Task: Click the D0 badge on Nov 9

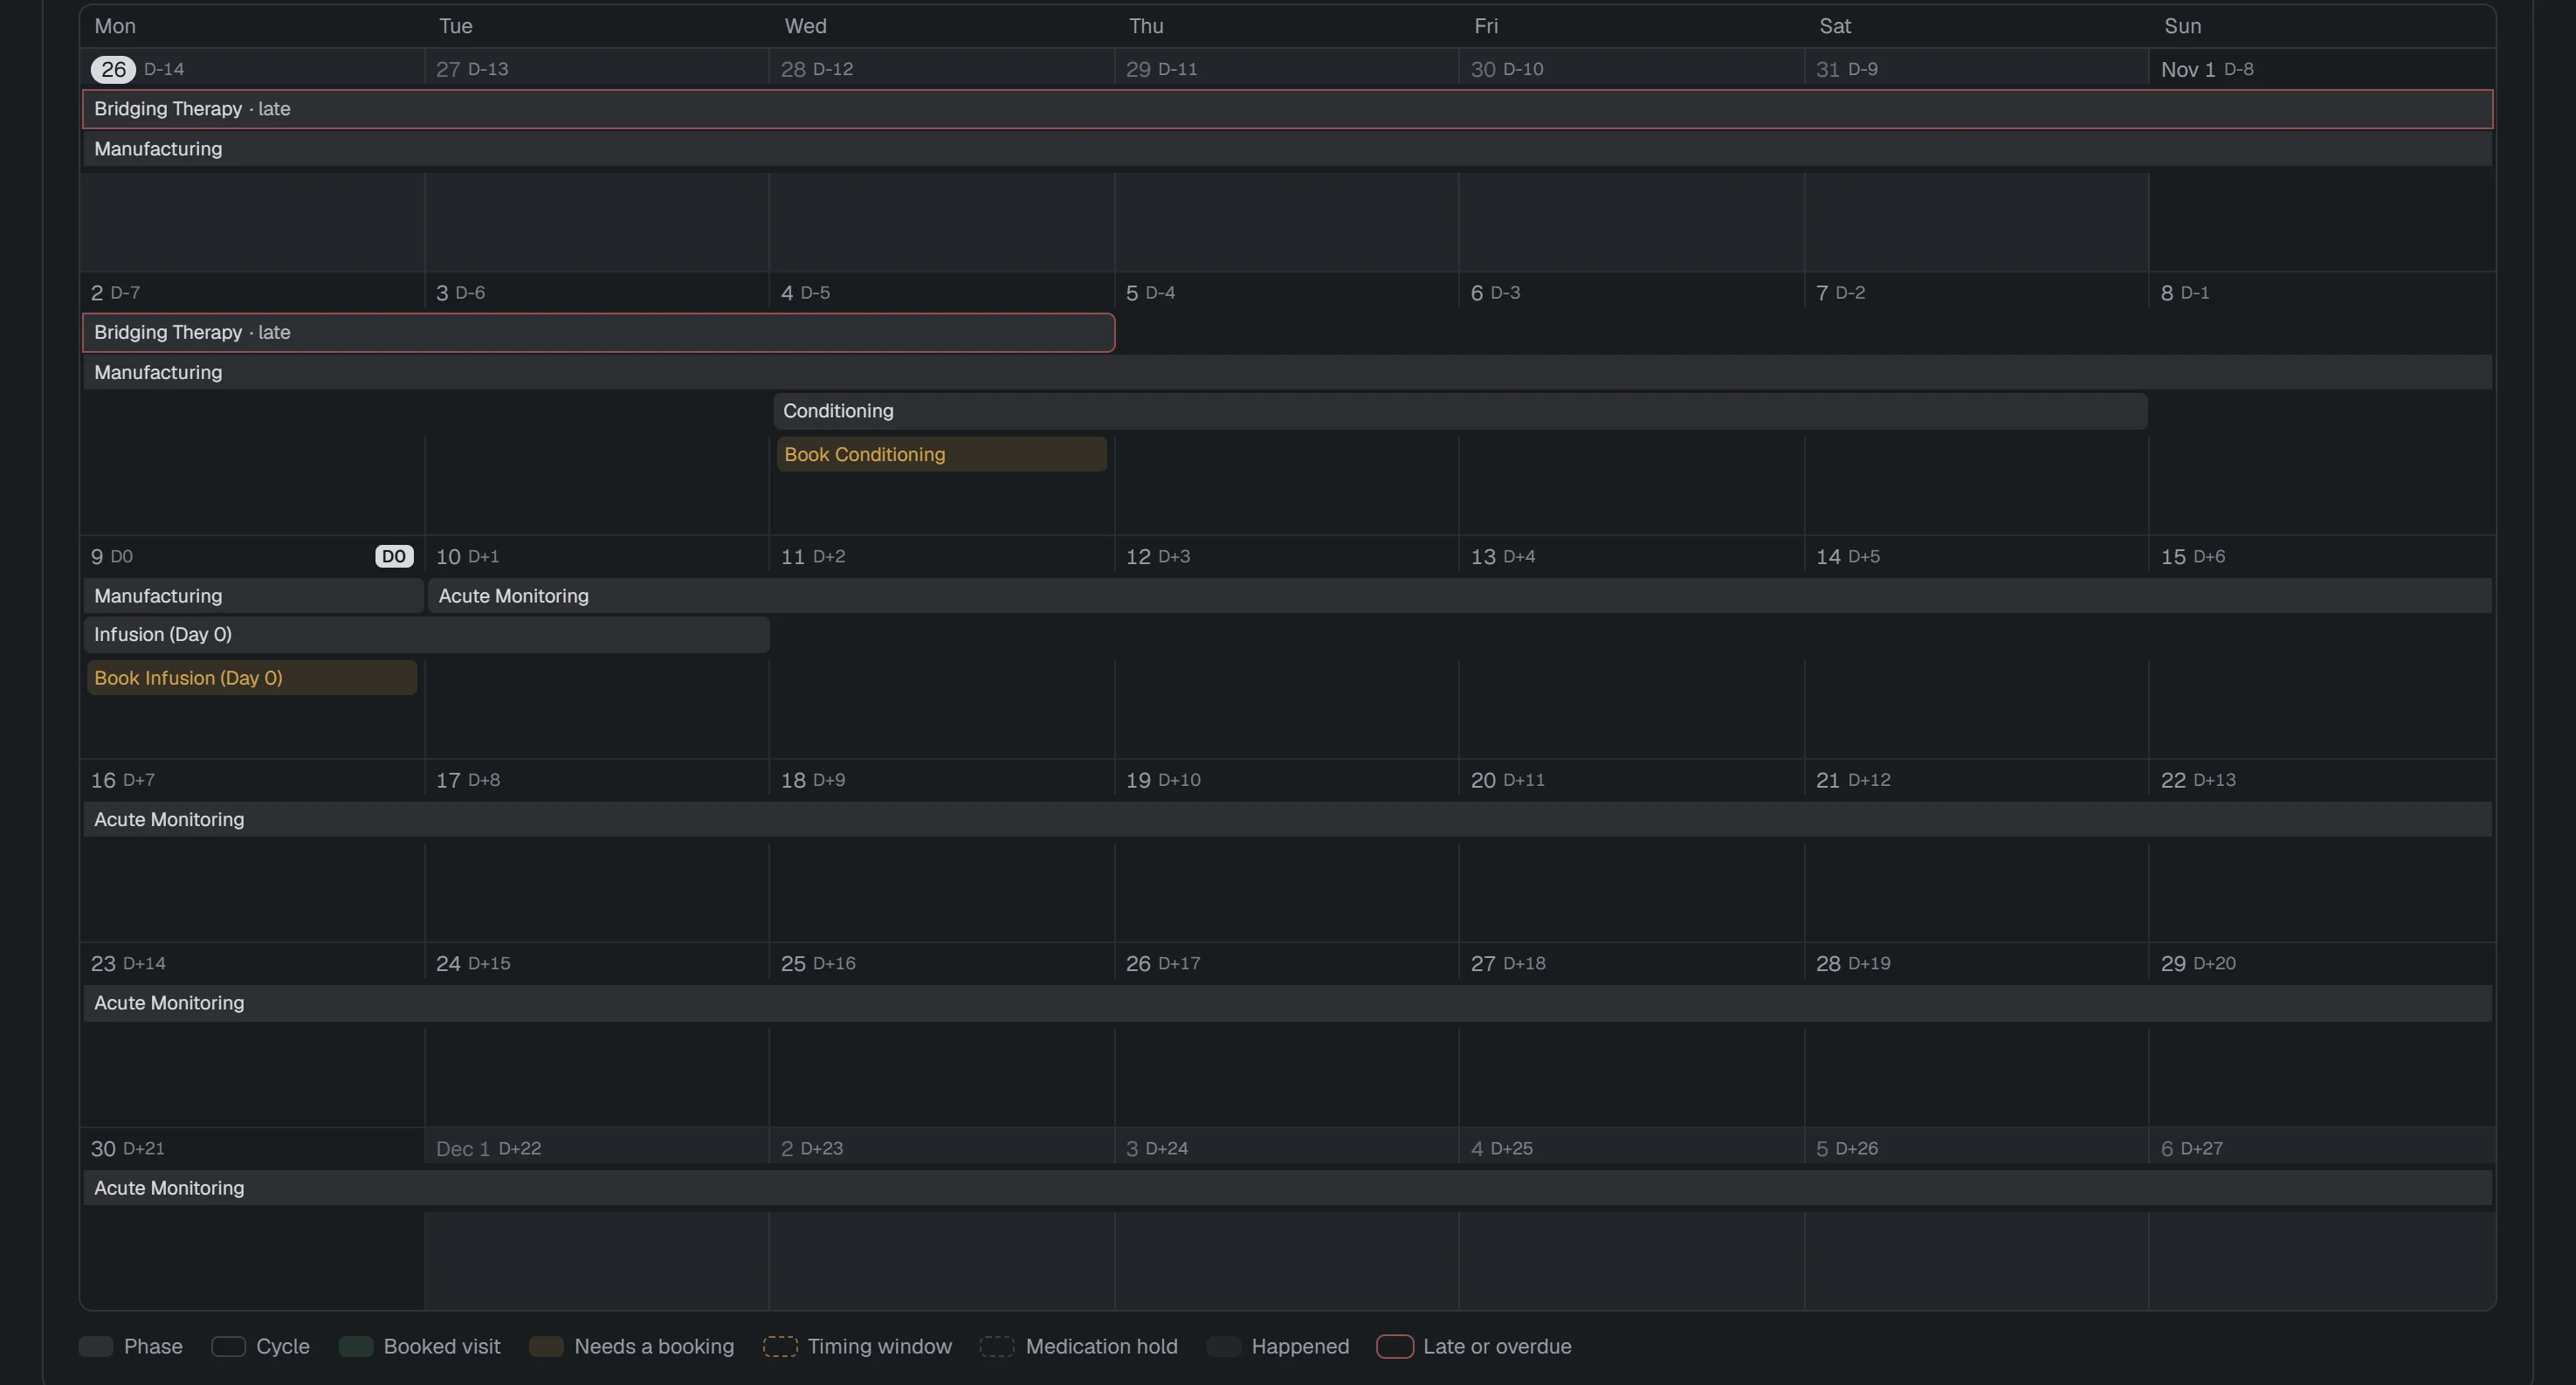Action: tap(394, 556)
